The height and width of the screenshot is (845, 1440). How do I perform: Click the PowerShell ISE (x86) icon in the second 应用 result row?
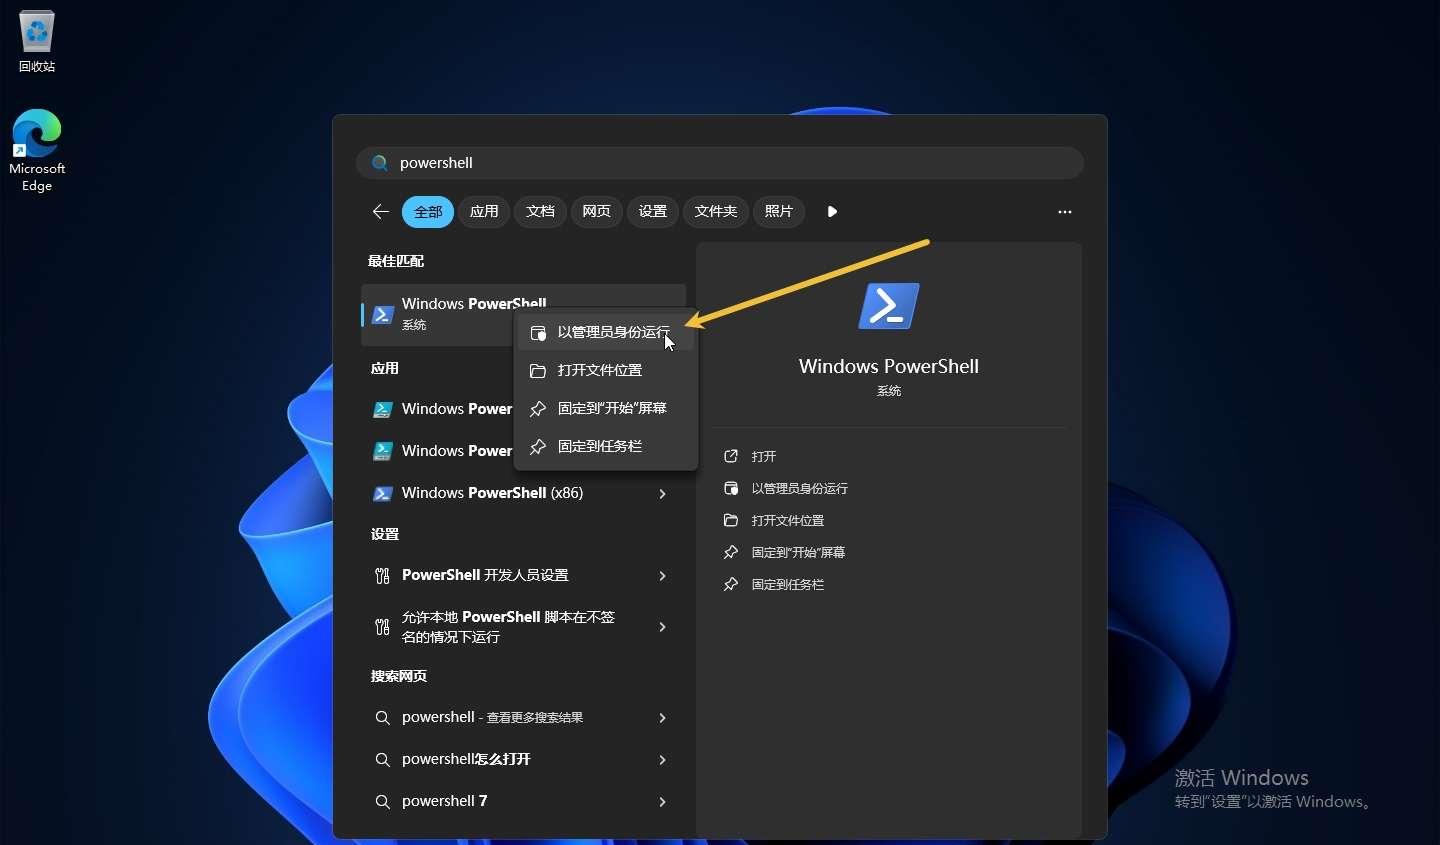point(382,451)
